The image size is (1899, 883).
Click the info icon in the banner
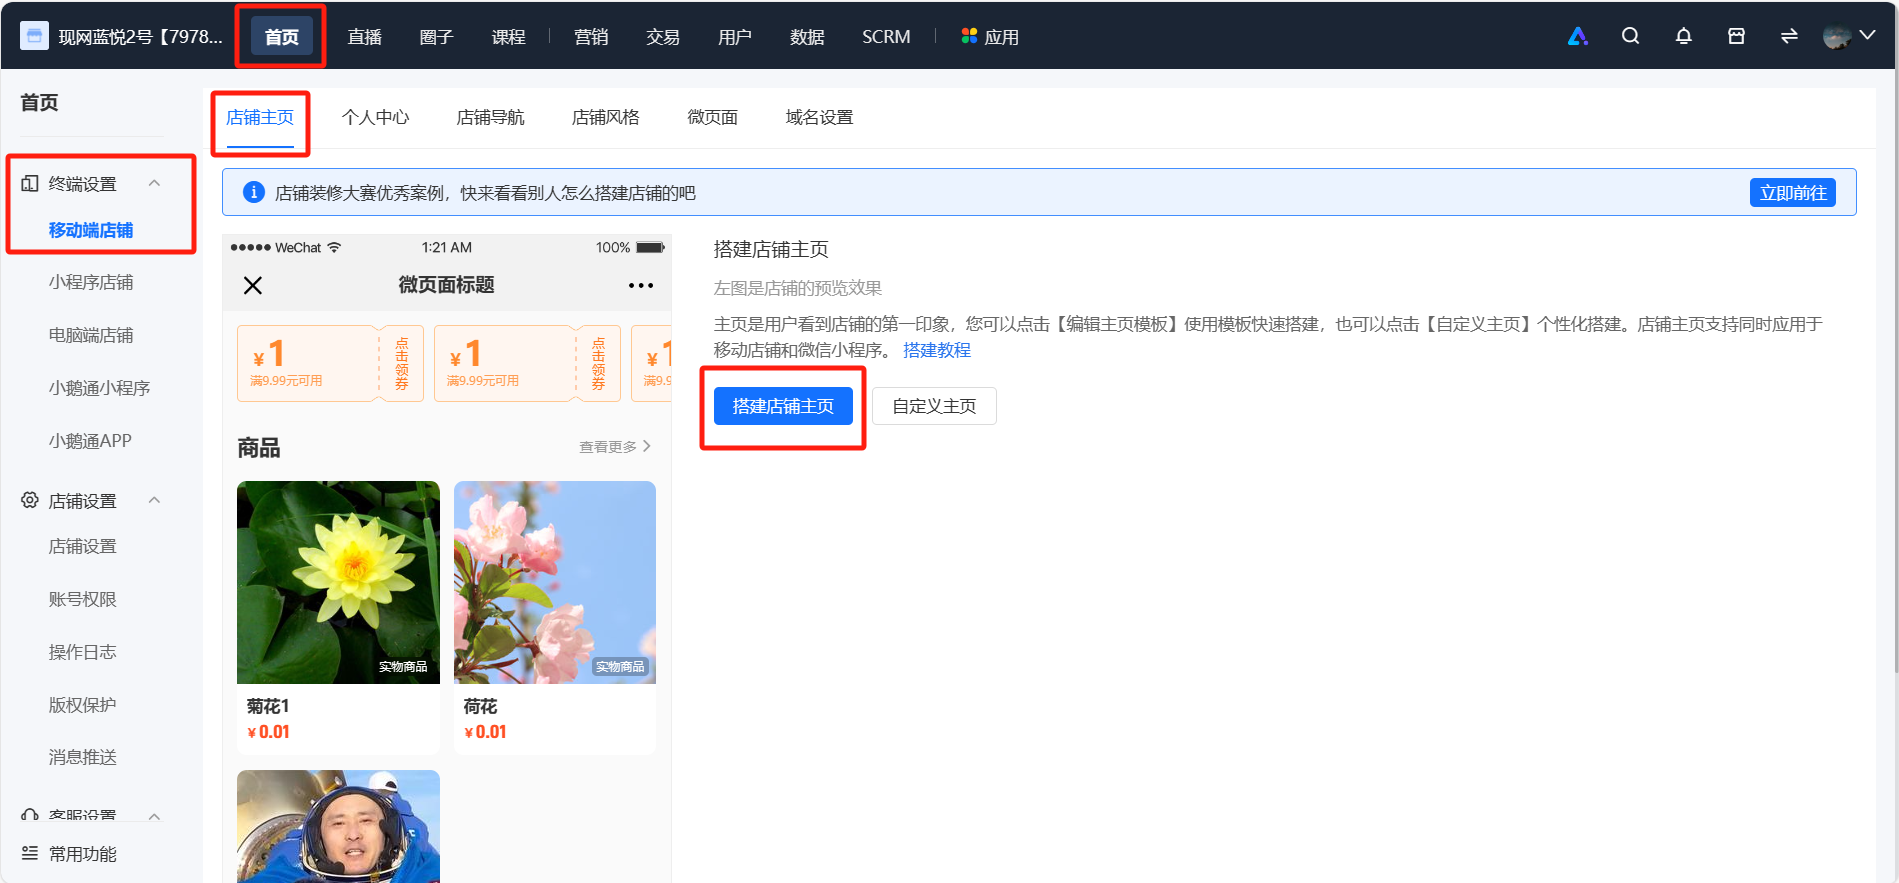(254, 192)
